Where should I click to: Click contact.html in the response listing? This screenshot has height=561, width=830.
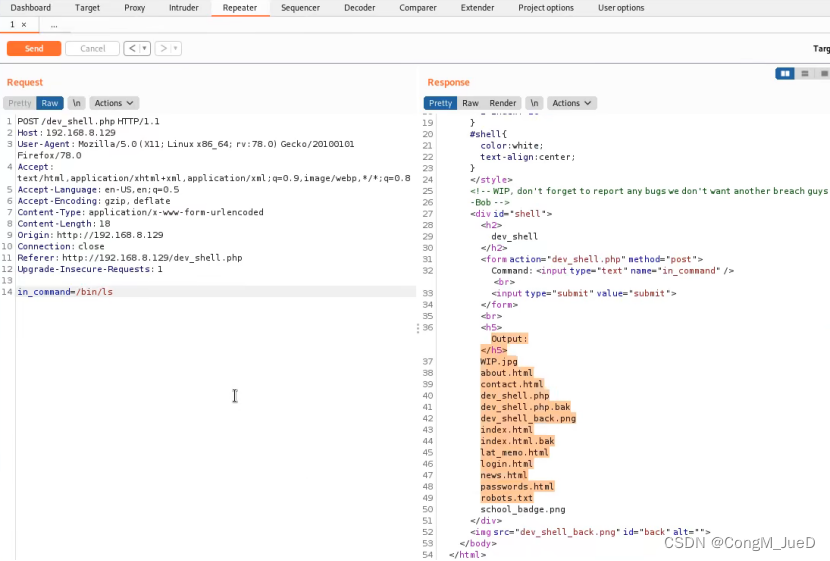512,384
